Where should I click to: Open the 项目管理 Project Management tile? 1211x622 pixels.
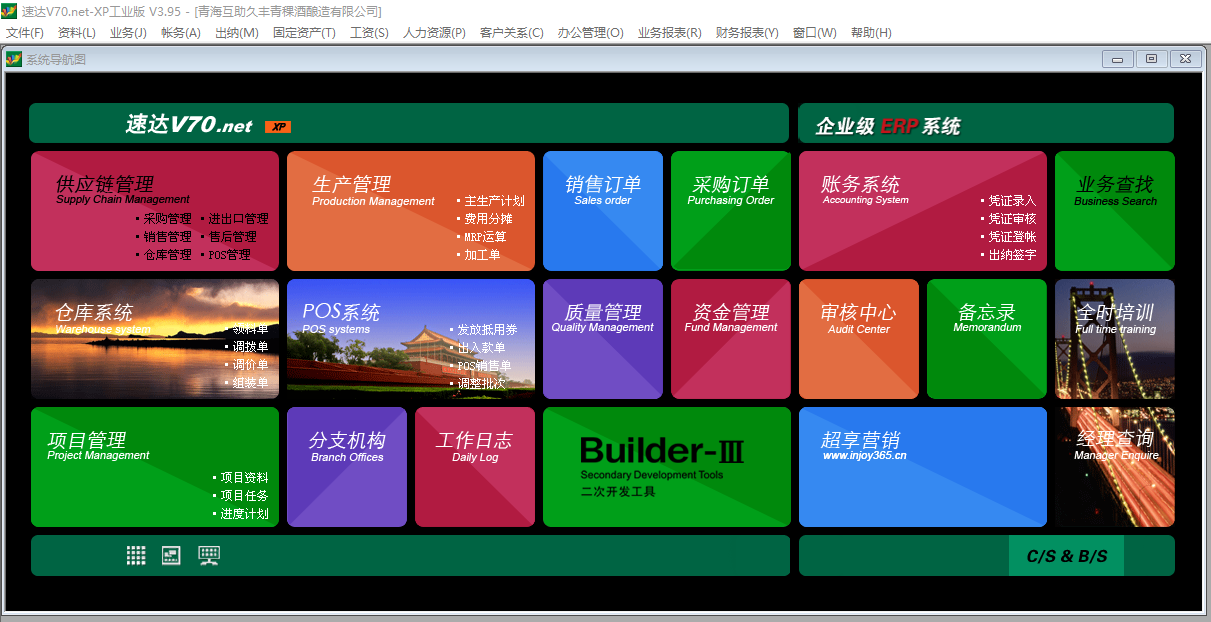(155, 467)
